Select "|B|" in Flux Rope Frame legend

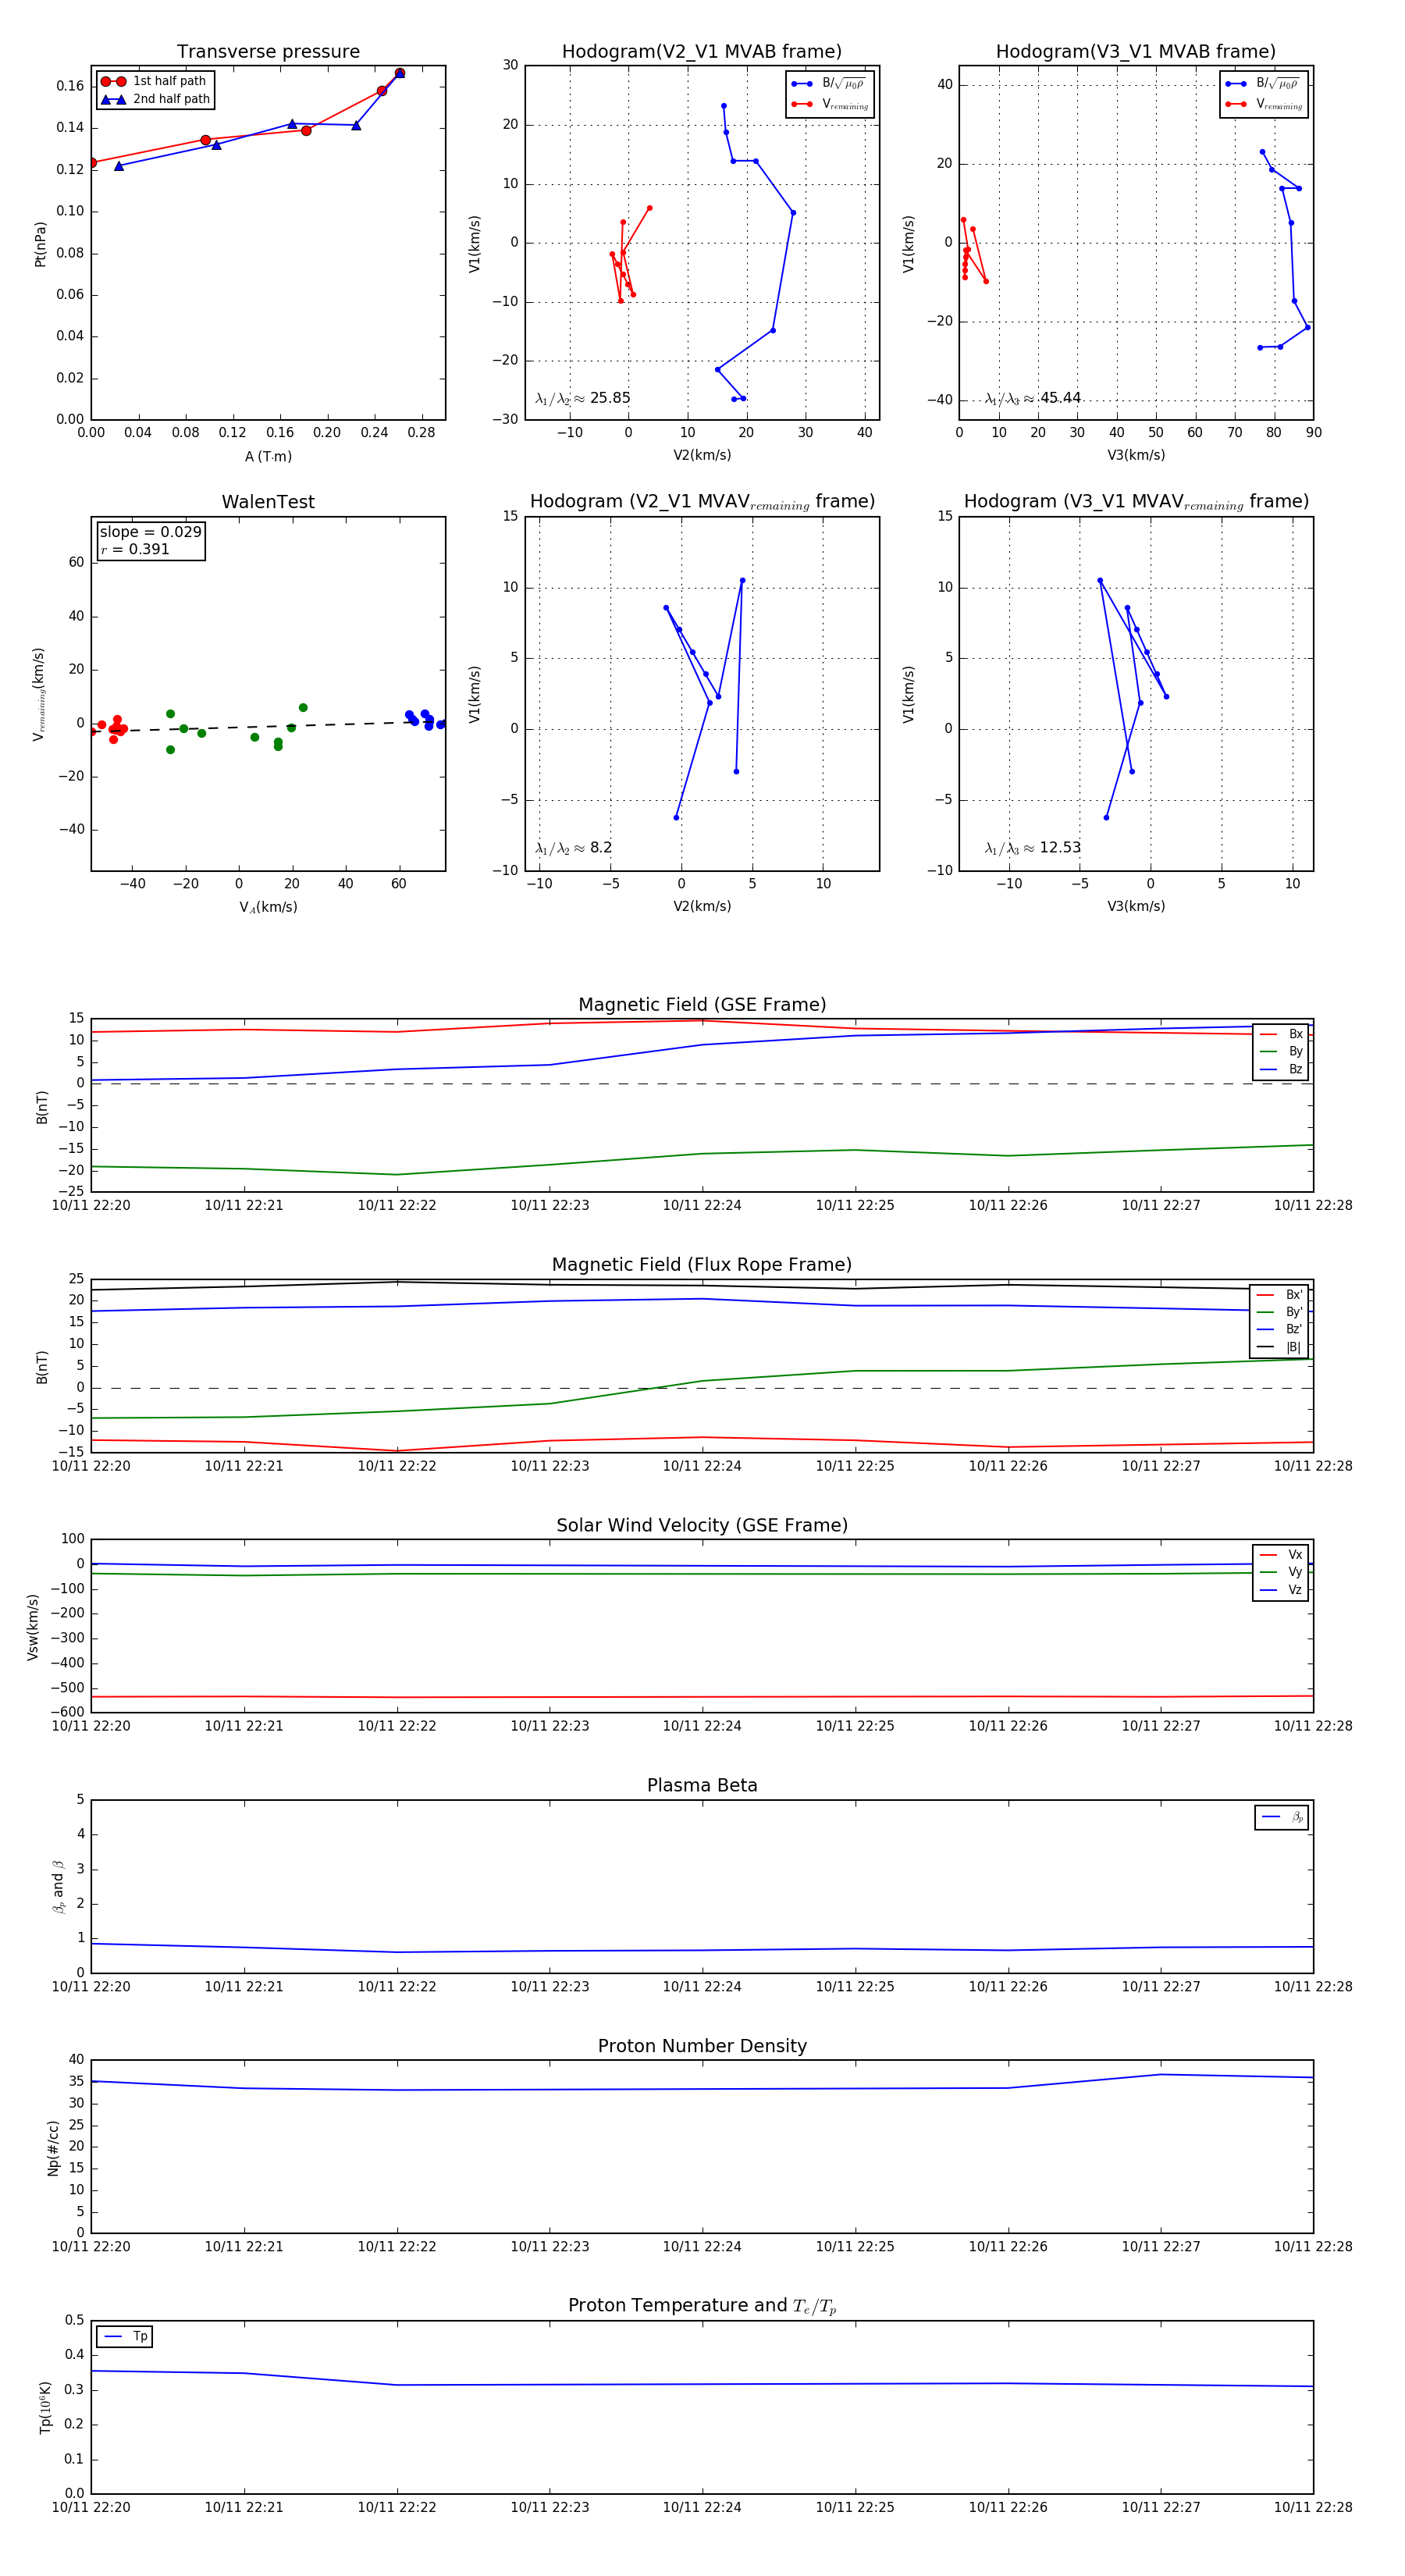pos(1280,1347)
